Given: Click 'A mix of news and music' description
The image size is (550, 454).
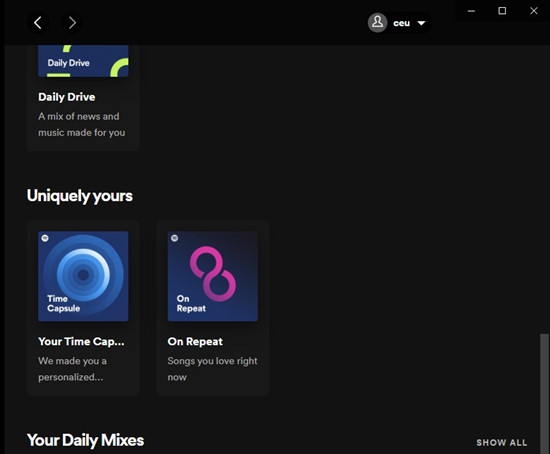Looking at the screenshot, I should [81, 125].
